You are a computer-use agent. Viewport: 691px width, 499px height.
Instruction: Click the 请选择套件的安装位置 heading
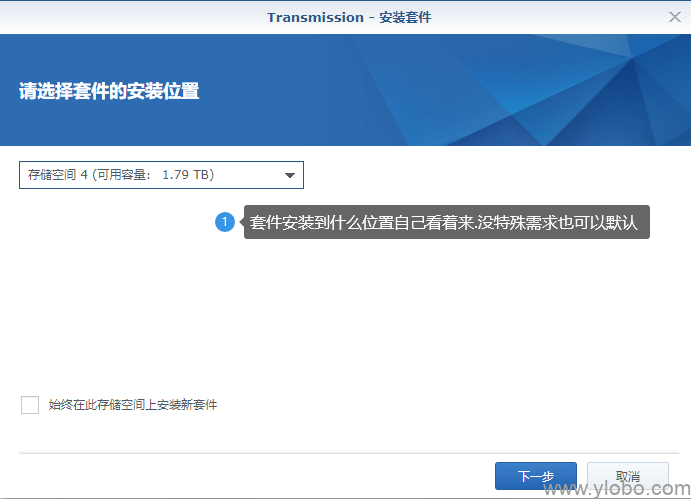point(109,91)
